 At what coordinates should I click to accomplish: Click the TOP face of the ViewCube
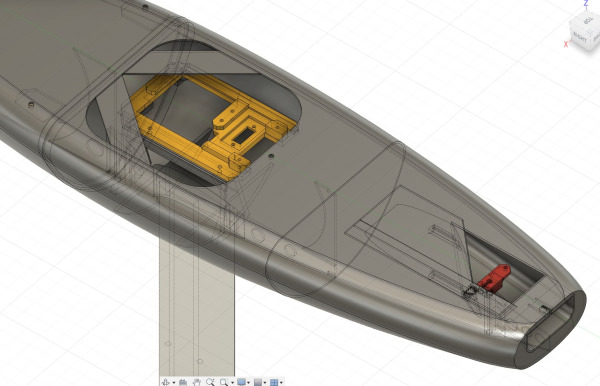[589, 20]
